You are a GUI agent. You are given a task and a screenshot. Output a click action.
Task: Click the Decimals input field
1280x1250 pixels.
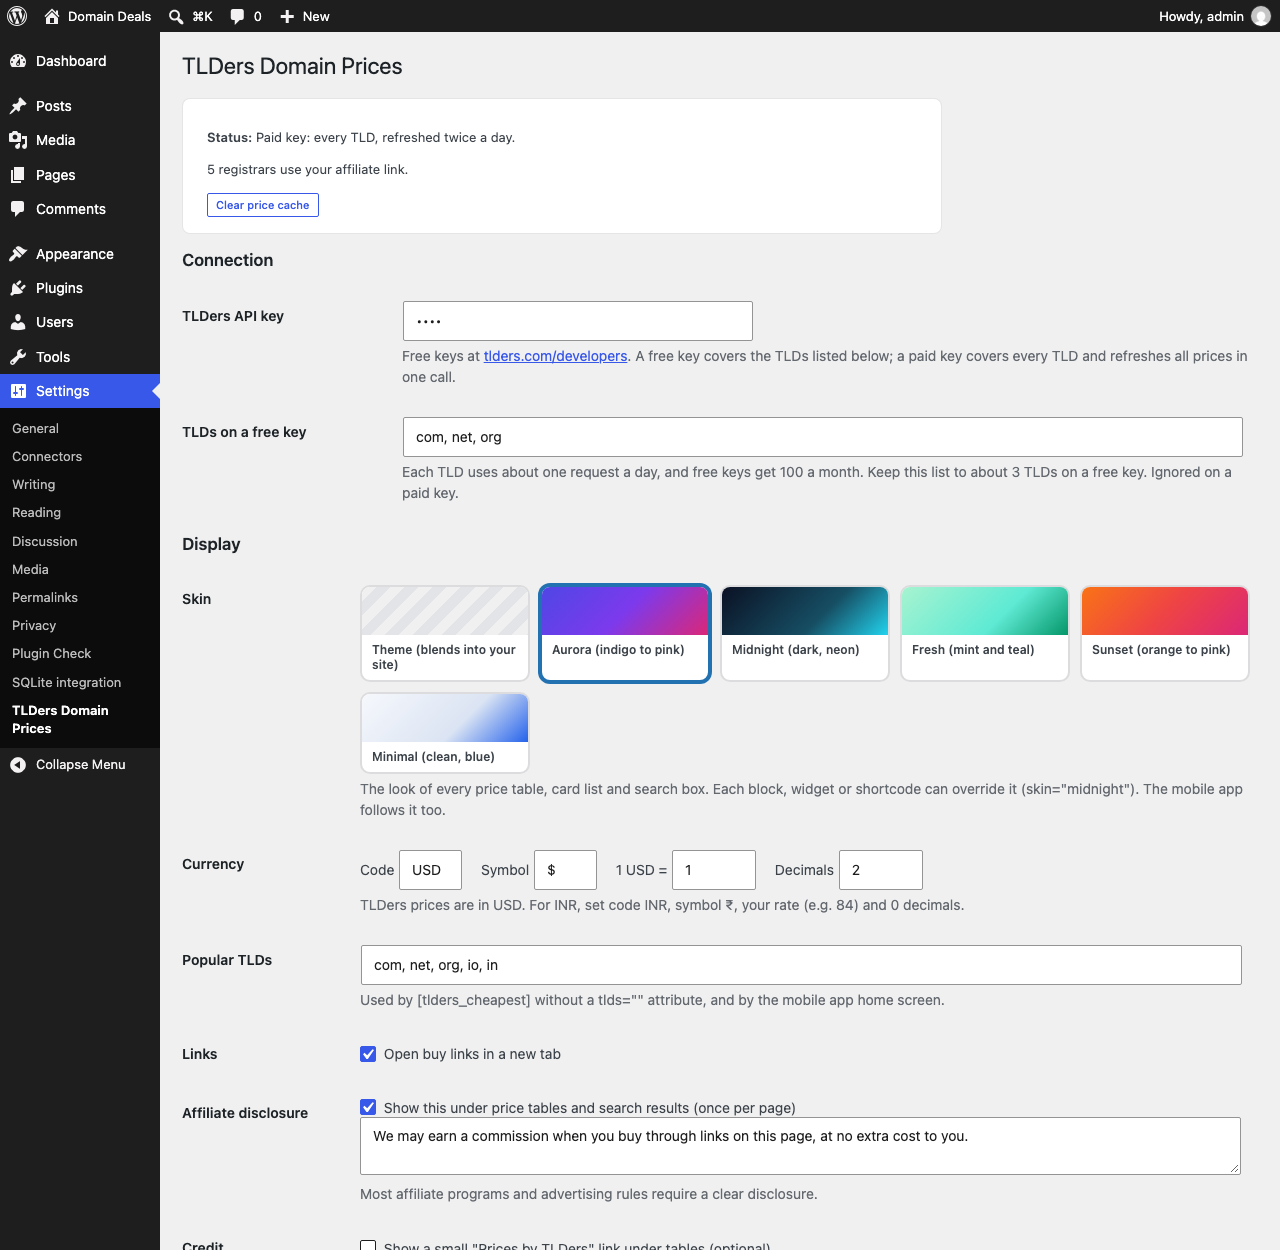point(881,870)
